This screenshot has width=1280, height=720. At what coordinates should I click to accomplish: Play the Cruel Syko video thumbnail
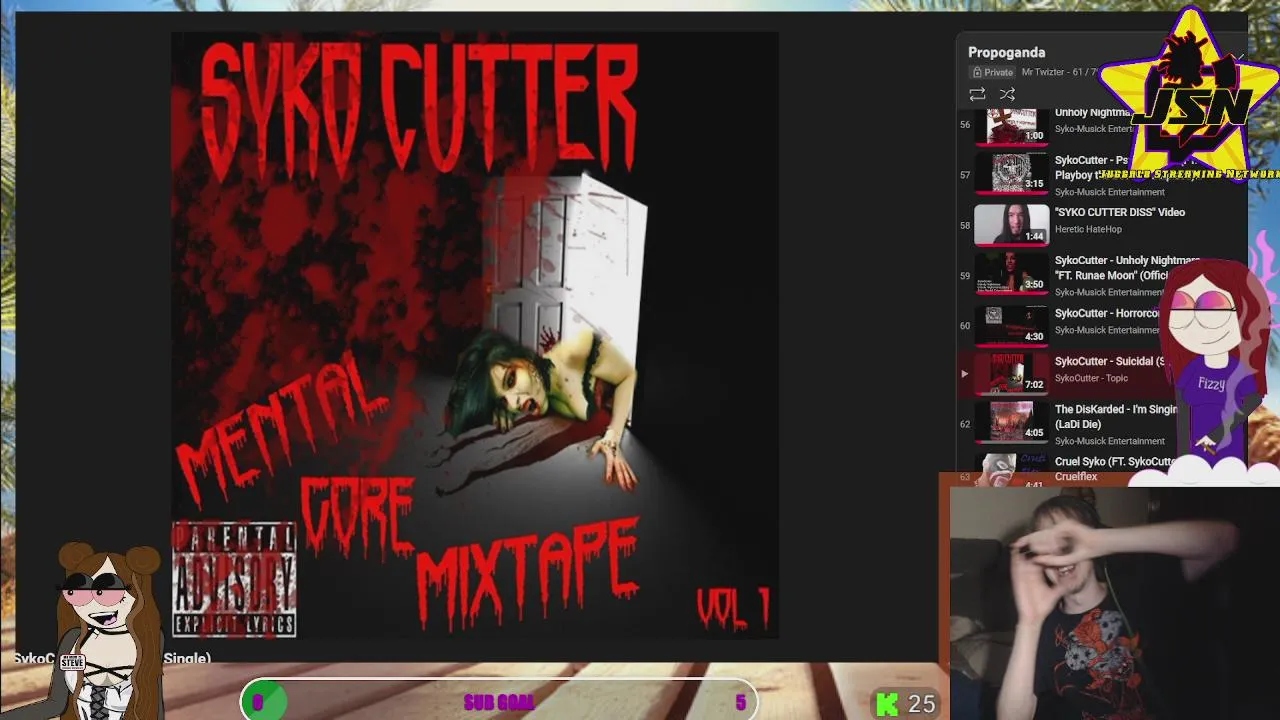click(x=1011, y=470)
